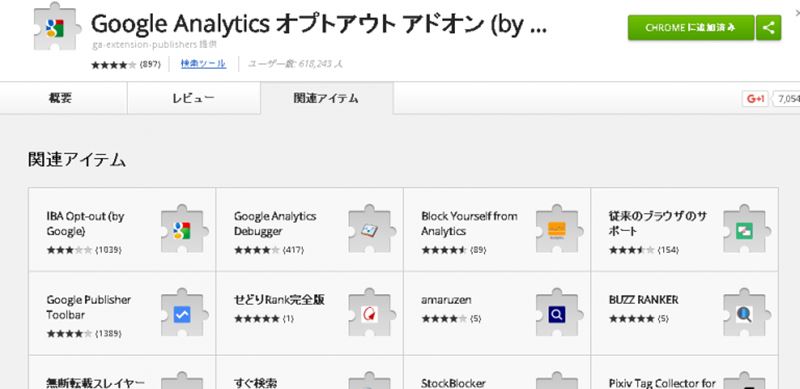Open the BUZZ RANKER title
The height and width of the screenshot is (389, 800).
coord(643,300)
